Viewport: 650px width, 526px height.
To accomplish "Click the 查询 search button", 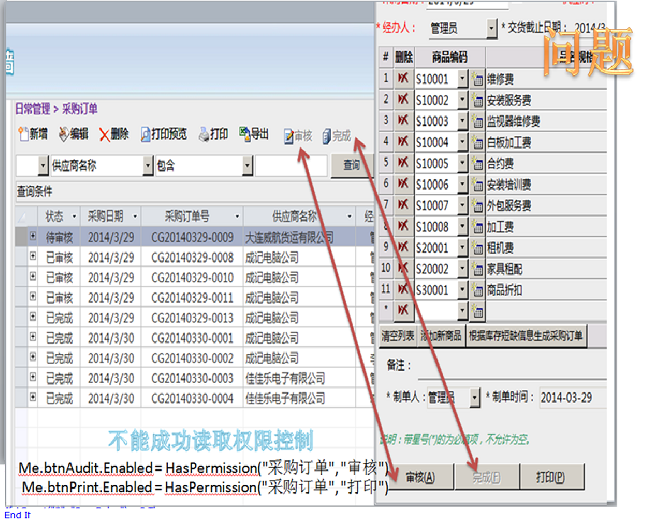I will click(352, 165).
